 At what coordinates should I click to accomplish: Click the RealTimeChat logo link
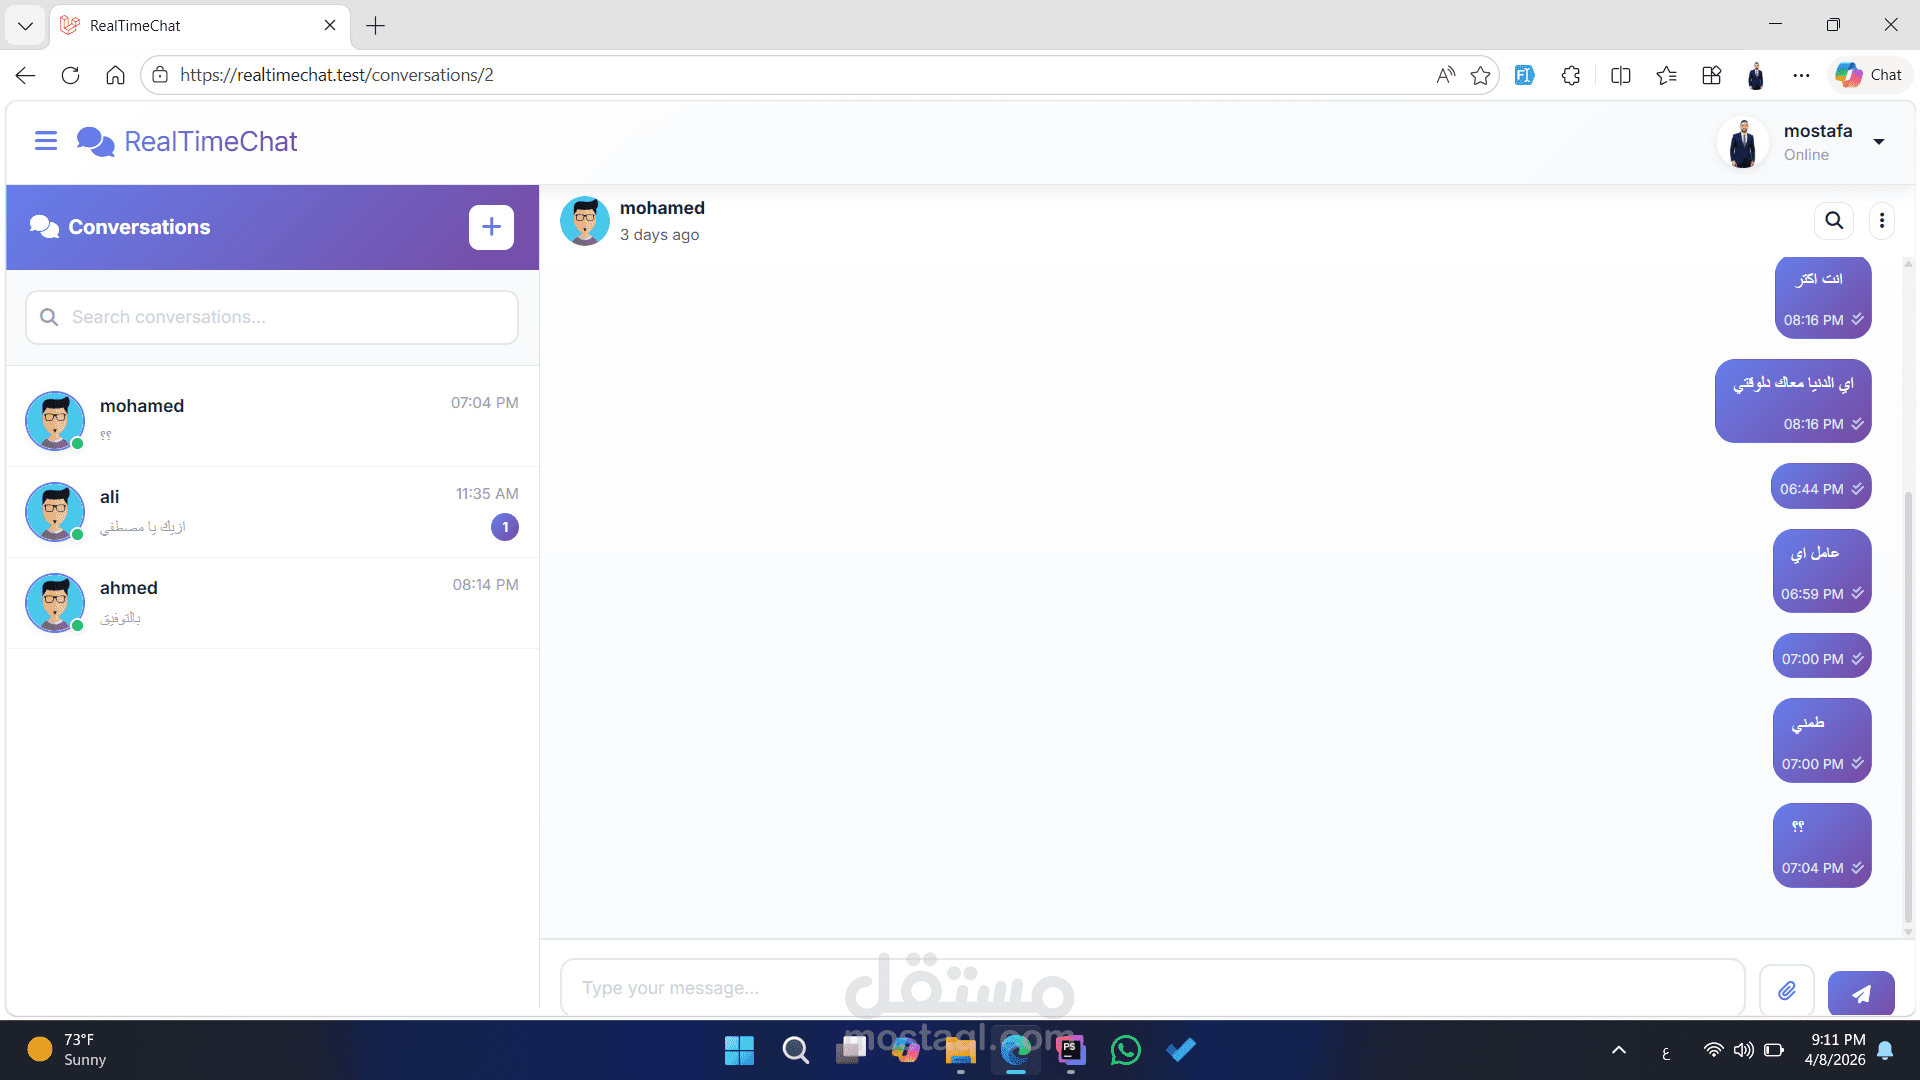(187, 142)
